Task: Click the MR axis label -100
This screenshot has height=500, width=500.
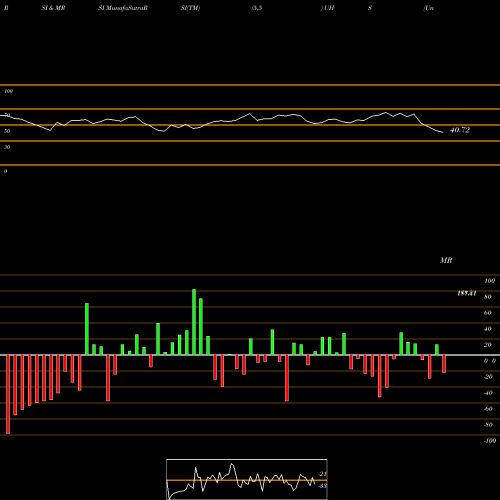Action: (x=490, y=441)
